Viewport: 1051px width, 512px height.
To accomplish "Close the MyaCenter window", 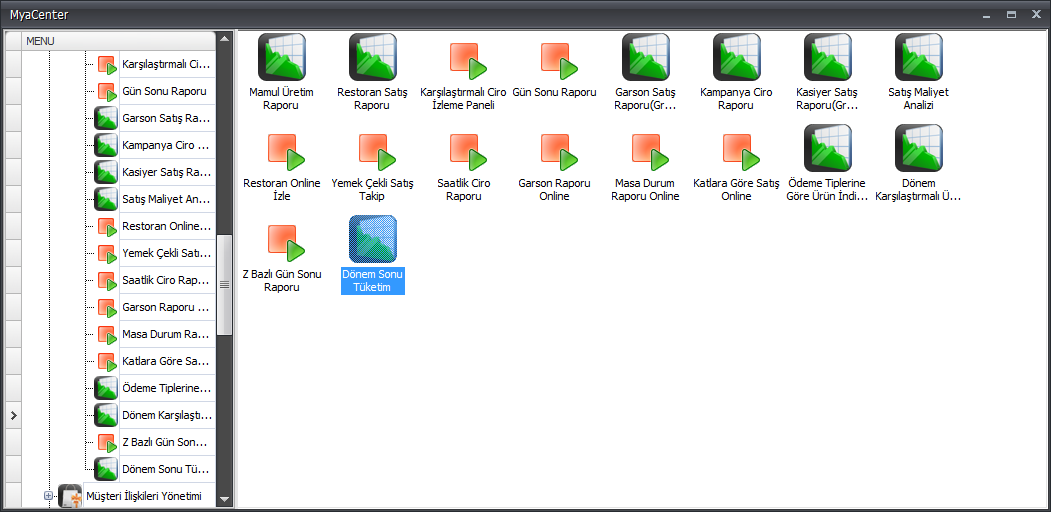I will coord(1037,14).
